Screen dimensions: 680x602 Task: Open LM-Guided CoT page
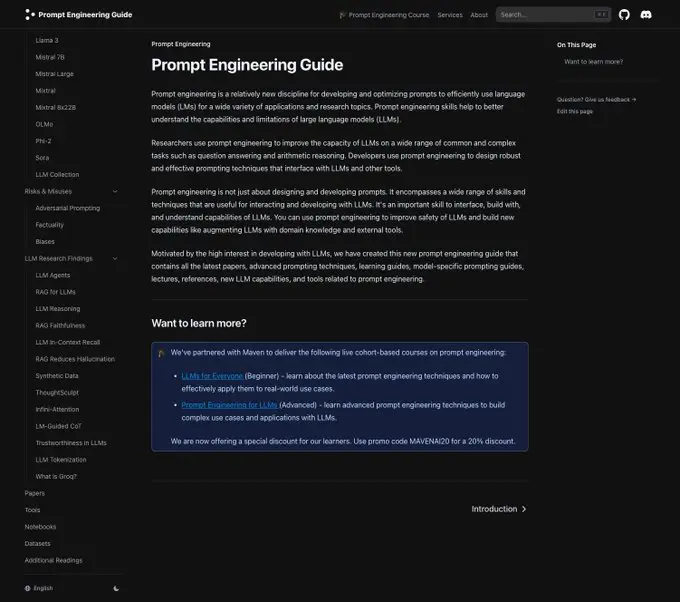point(59,426)
